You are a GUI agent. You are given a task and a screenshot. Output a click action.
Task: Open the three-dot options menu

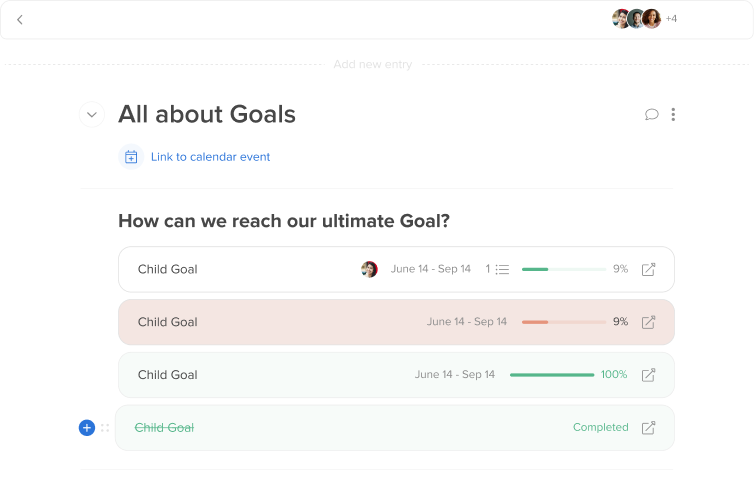pos(673,114)
